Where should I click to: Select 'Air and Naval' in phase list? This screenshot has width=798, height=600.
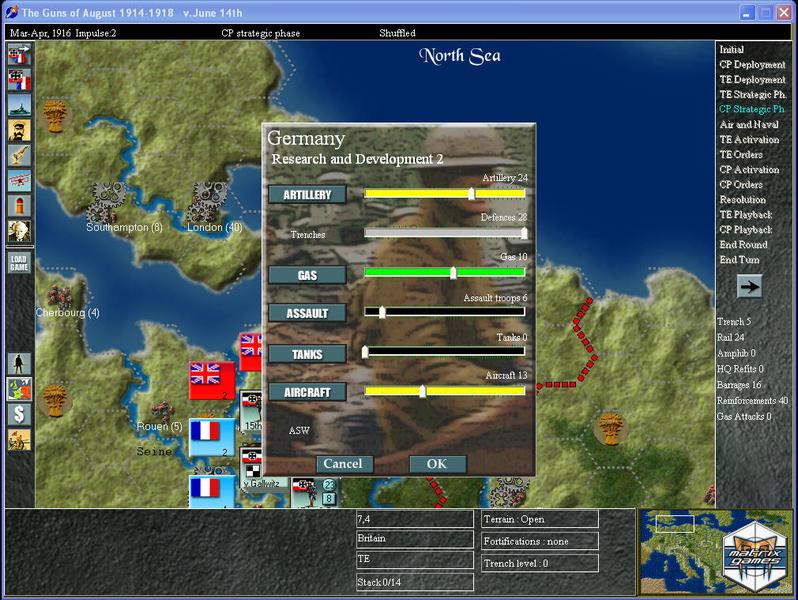(749, 125)
